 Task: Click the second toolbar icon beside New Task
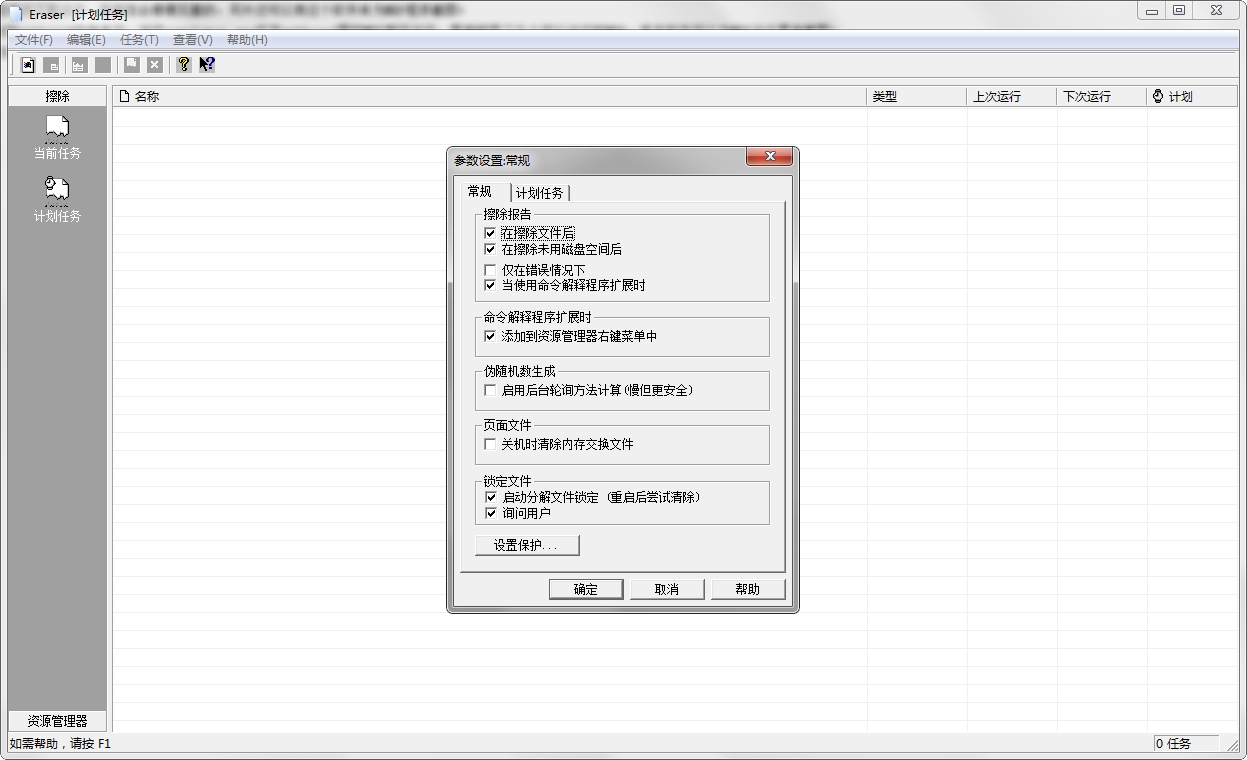(x=51, y=65)
